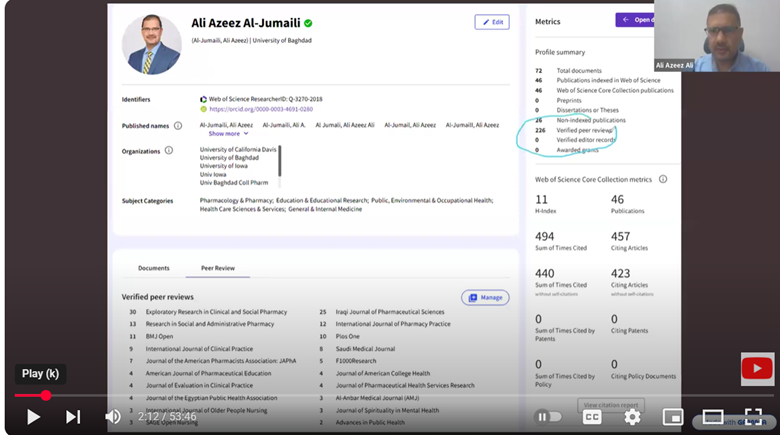Toggle the autoplay switch
This screenshot has height=435, width=780.
click(548, 417)
